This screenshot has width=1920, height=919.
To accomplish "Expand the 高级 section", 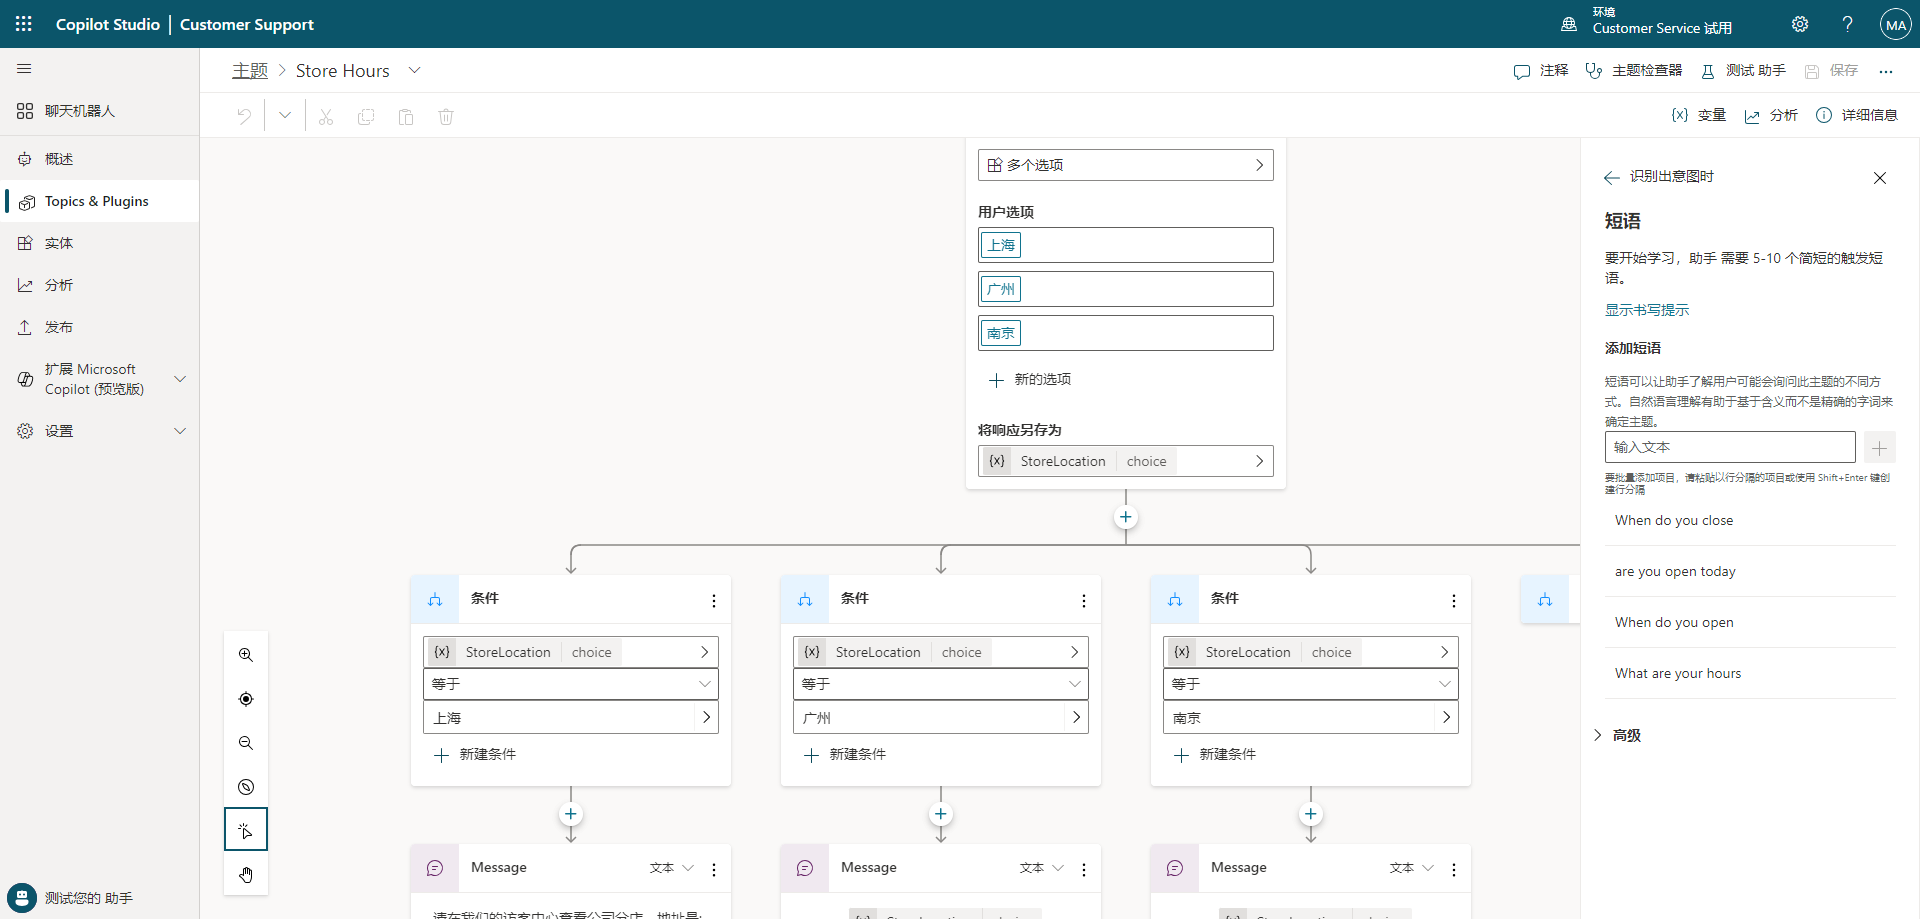I will pos(1617,735).
